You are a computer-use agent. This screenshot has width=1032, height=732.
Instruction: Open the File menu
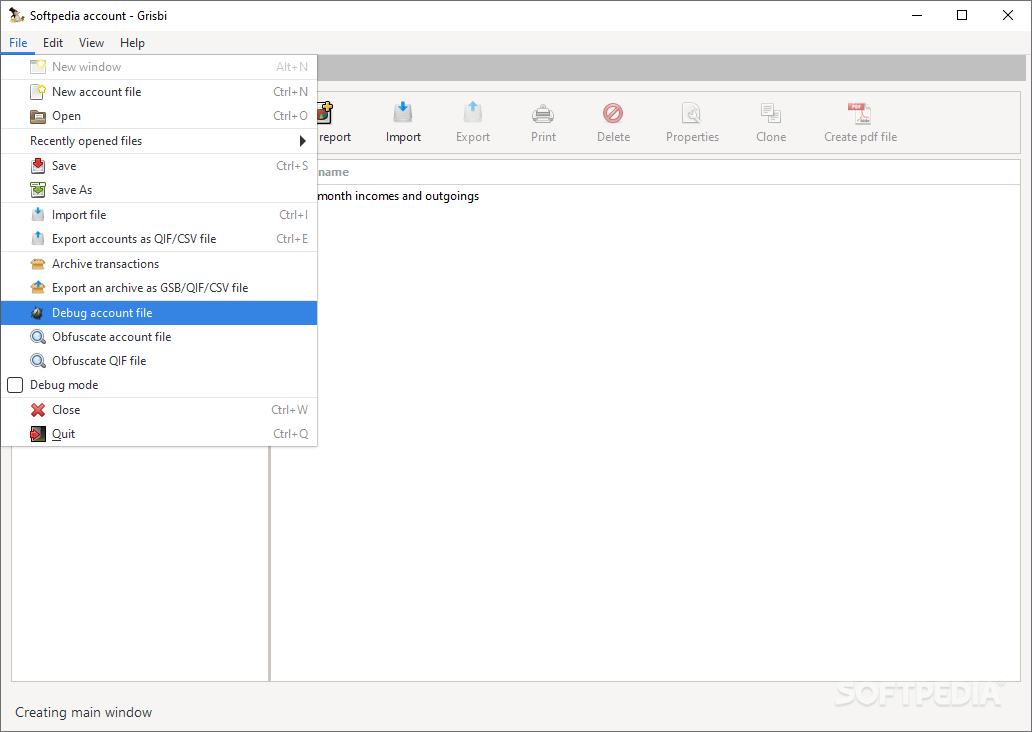coord(18,43)
